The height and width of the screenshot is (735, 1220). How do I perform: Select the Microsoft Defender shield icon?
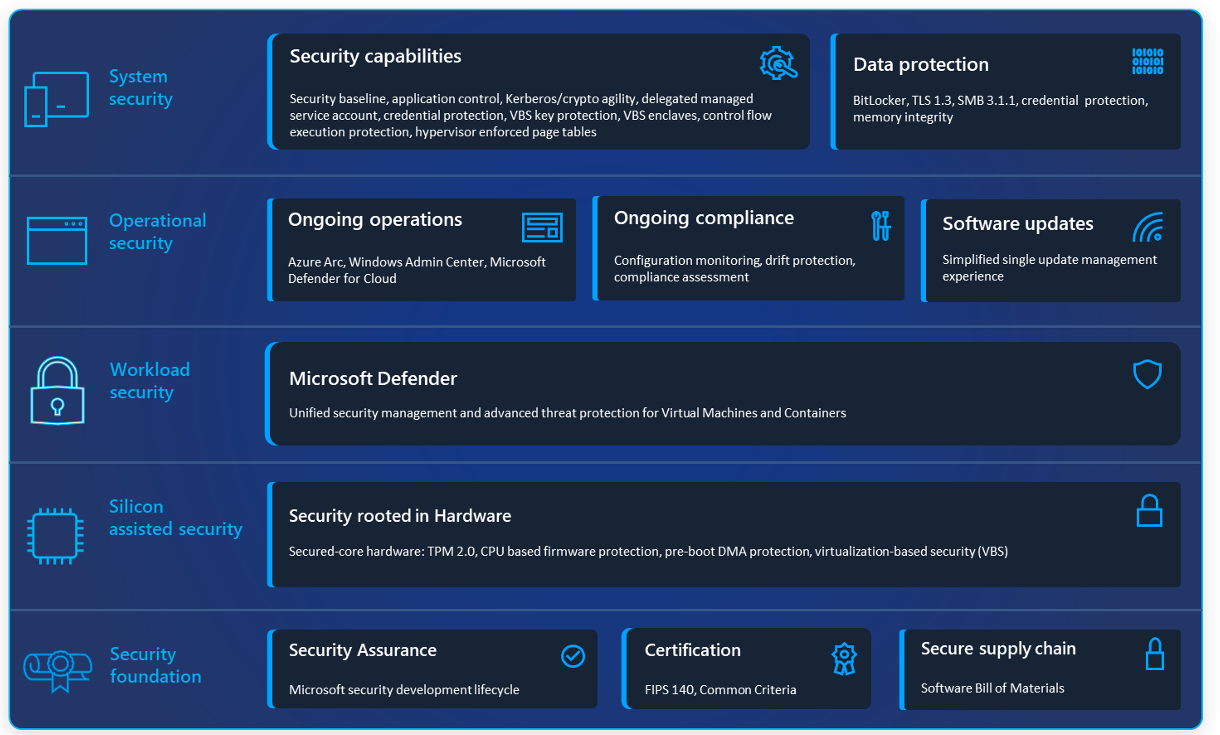coord(1147,374)
